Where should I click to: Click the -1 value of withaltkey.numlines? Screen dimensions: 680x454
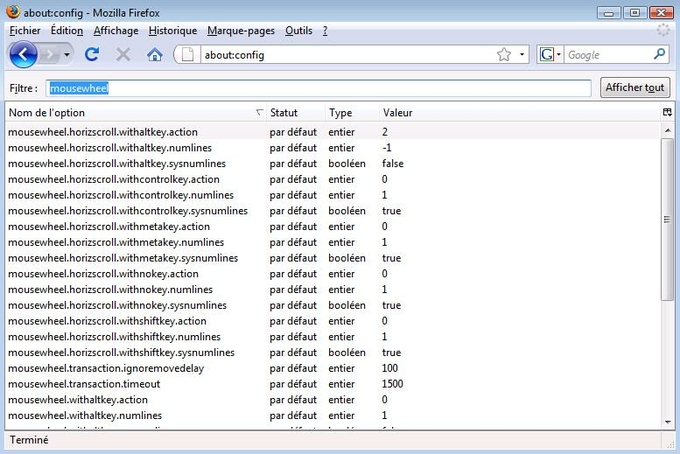[387, 148]
